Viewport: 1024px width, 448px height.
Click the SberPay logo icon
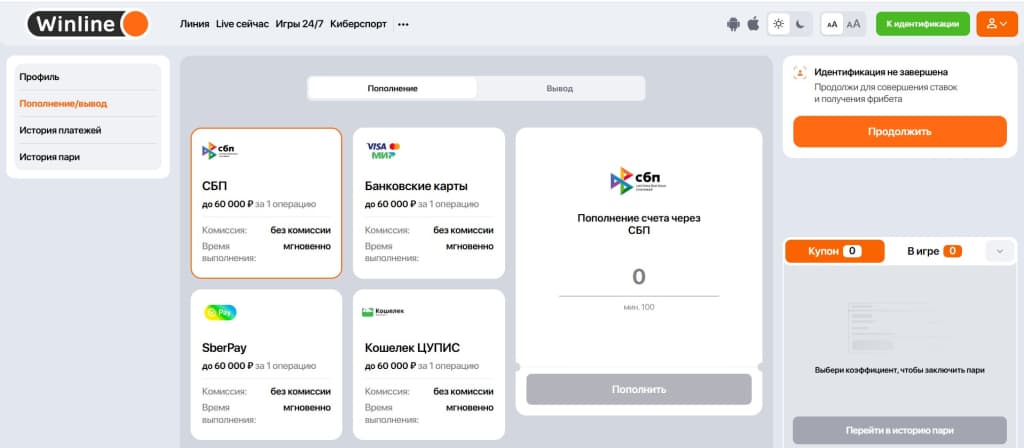click(220, 313)
